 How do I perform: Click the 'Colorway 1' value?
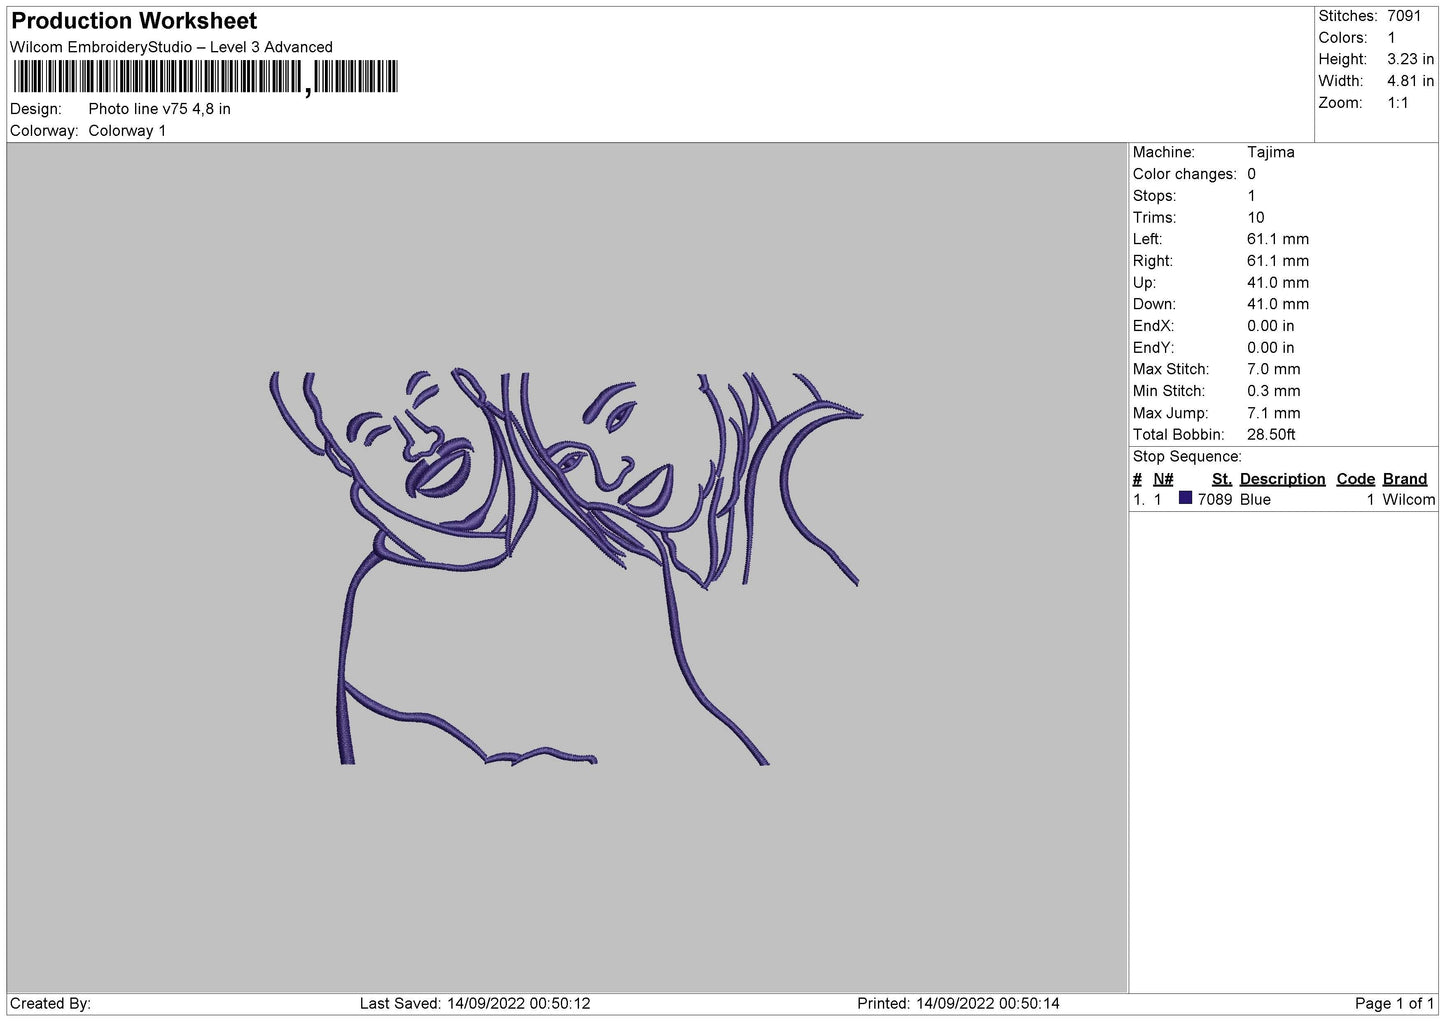click(127, 131)
